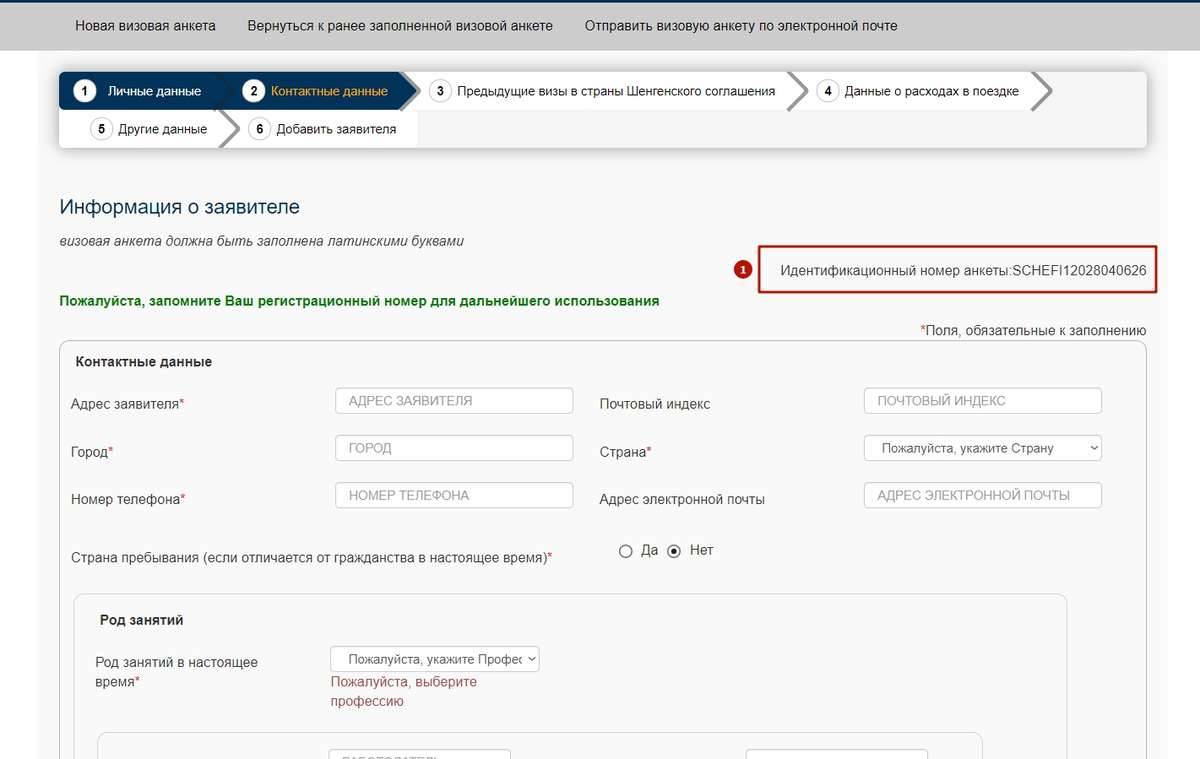Screen dimensions: 1200x759
Task: Click step 1 Личные данные circle icon
Action: tap(85, 91)
